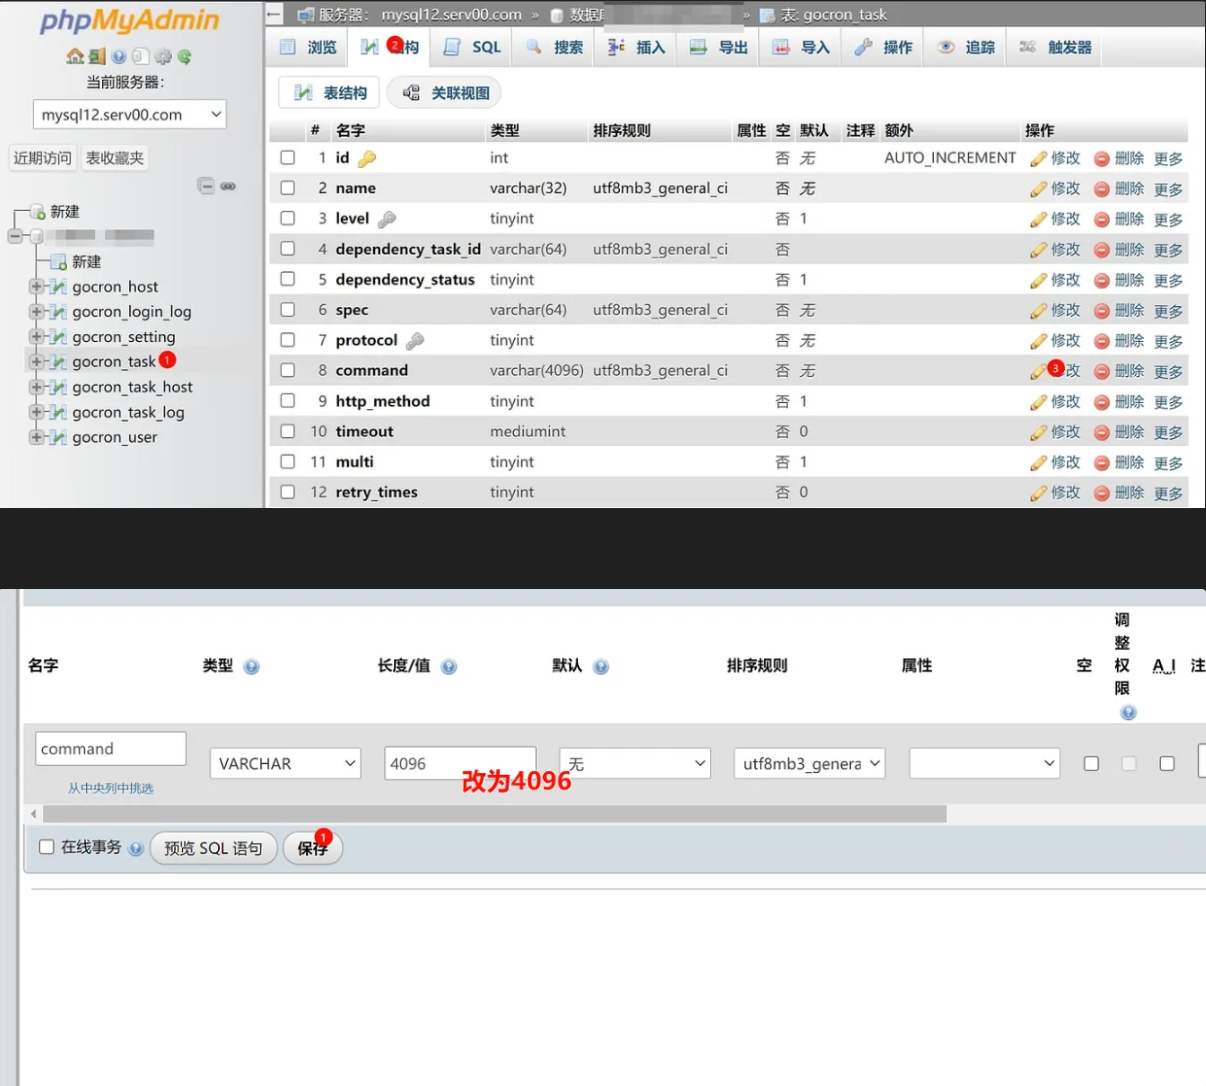This screenshot has width=1206, height=1086.
Task: Select checkbox for retry_times row
Action: pos(288,492)
